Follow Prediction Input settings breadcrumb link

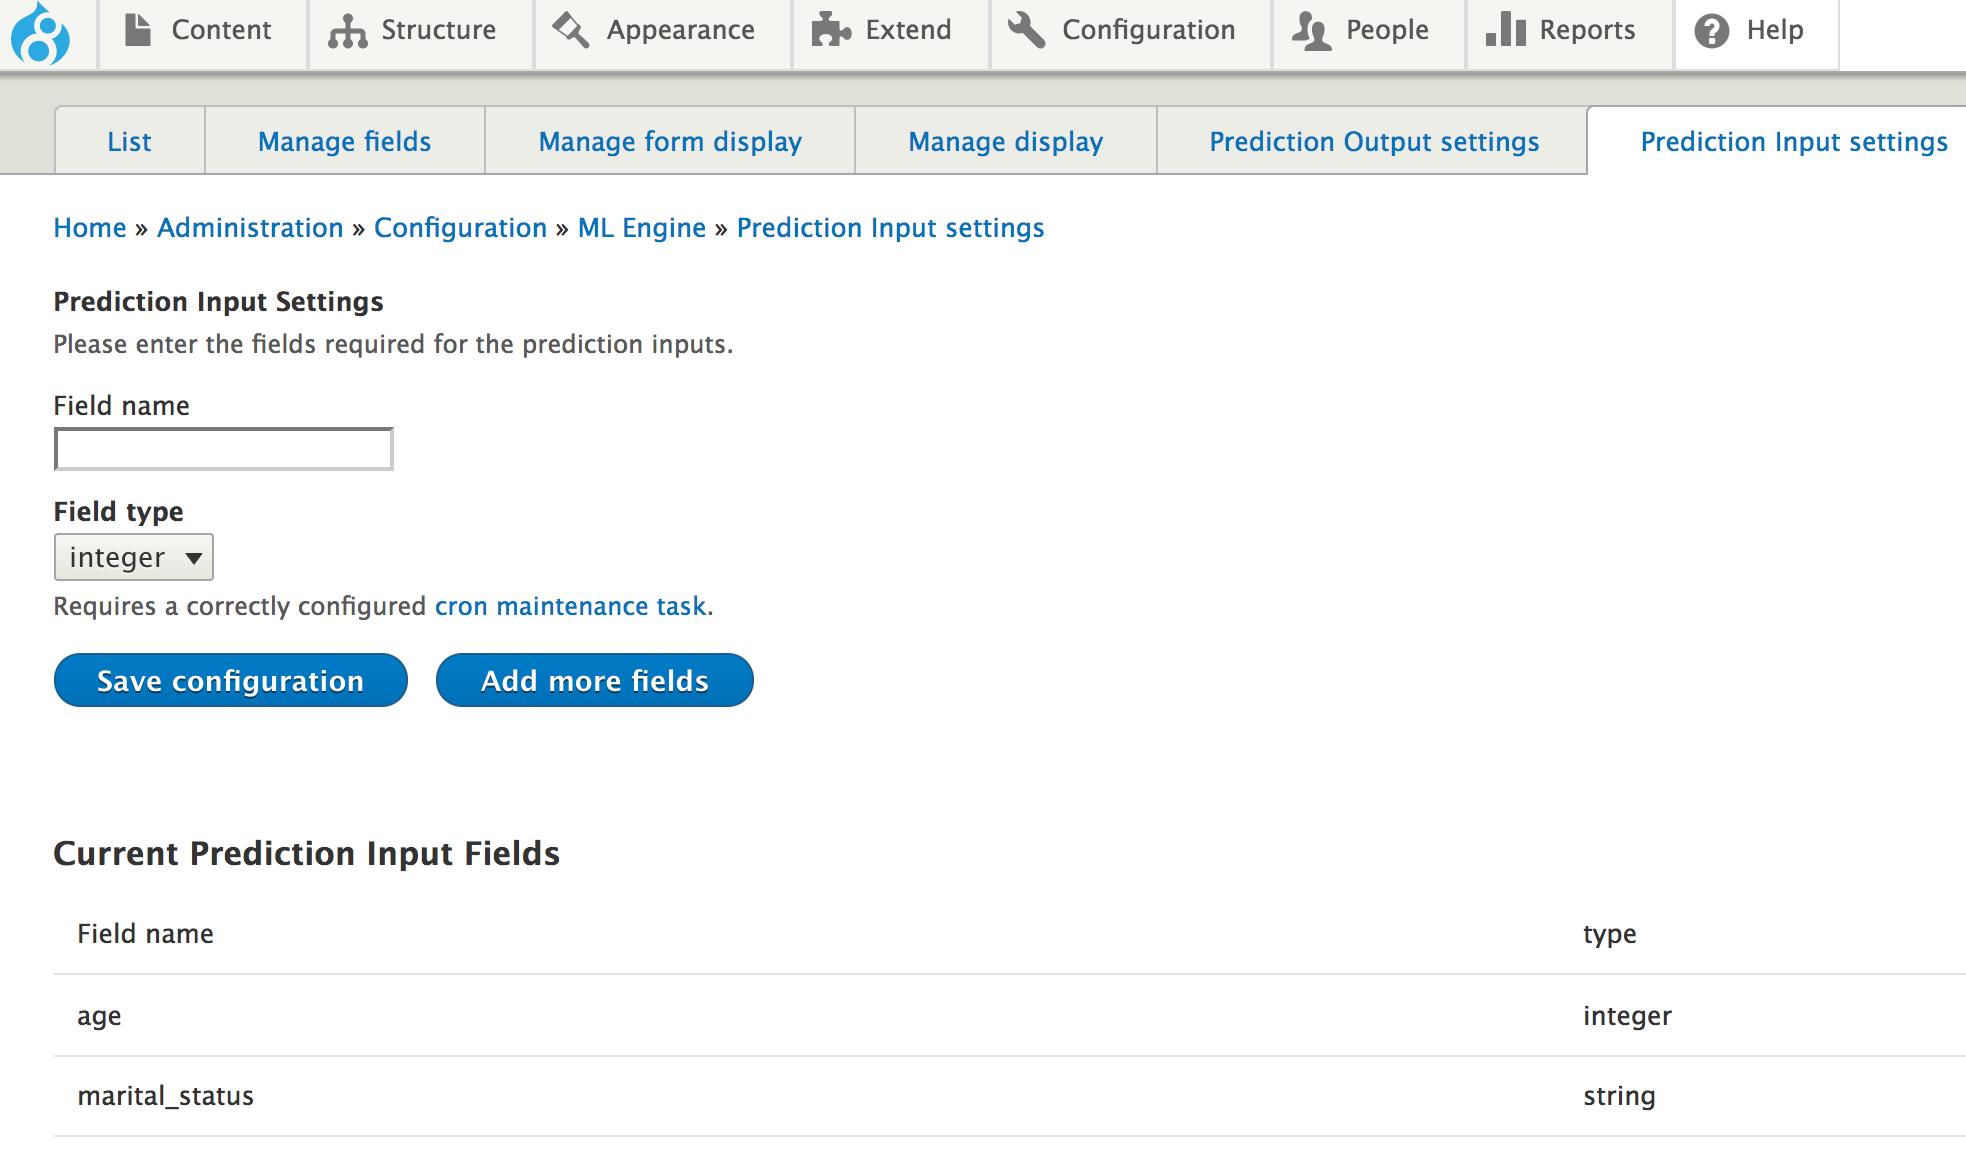pyautogui.click(x=890, y=228)
